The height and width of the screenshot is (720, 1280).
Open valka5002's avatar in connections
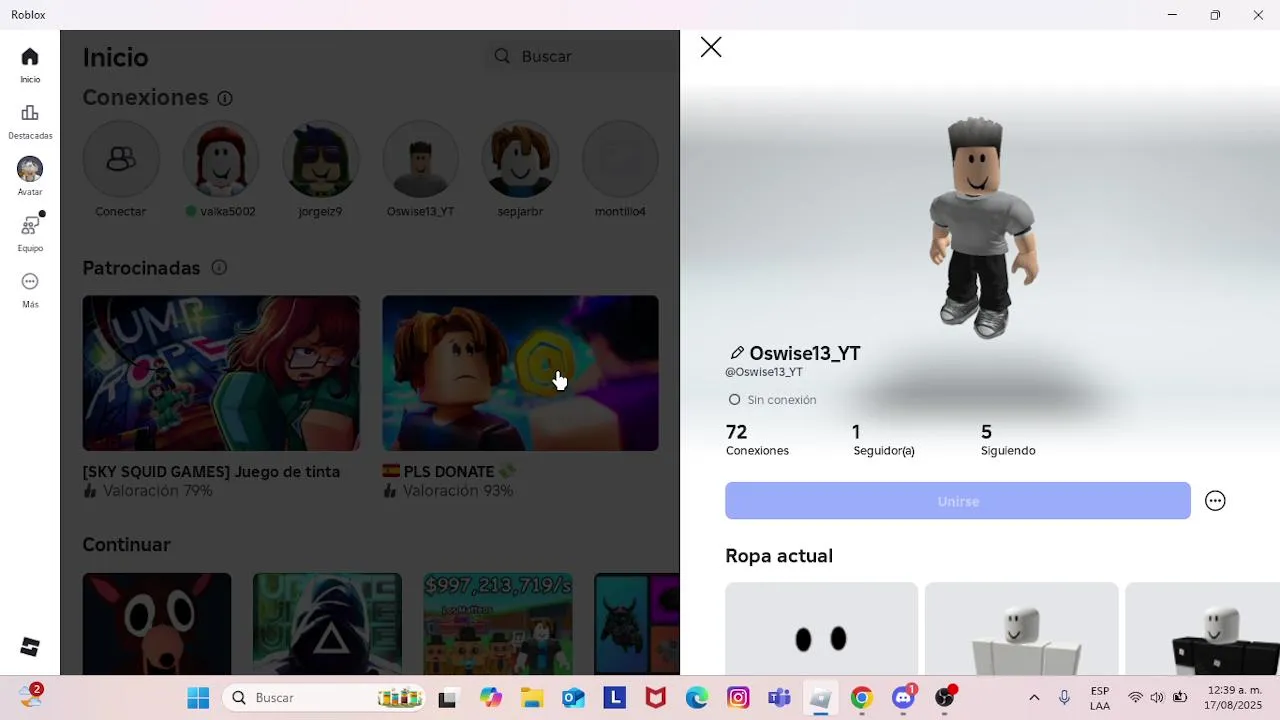point(221,159)
